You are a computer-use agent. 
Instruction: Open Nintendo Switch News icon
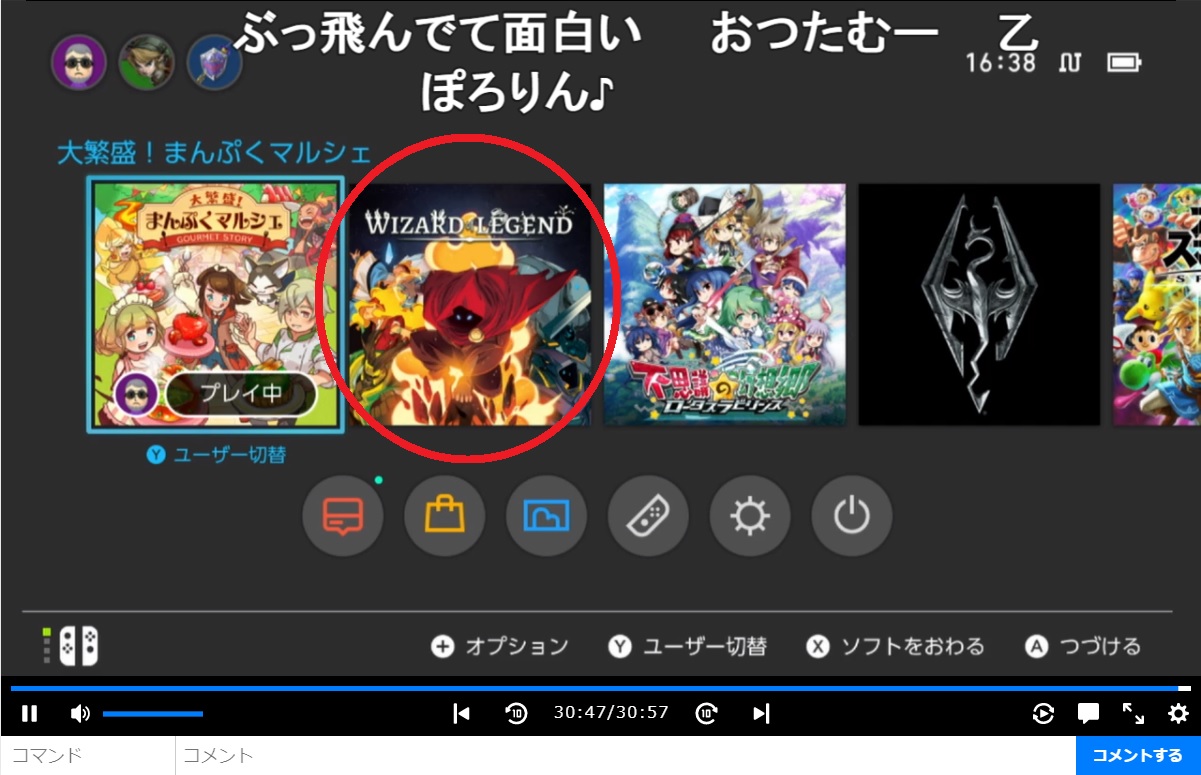pos(343,516)
